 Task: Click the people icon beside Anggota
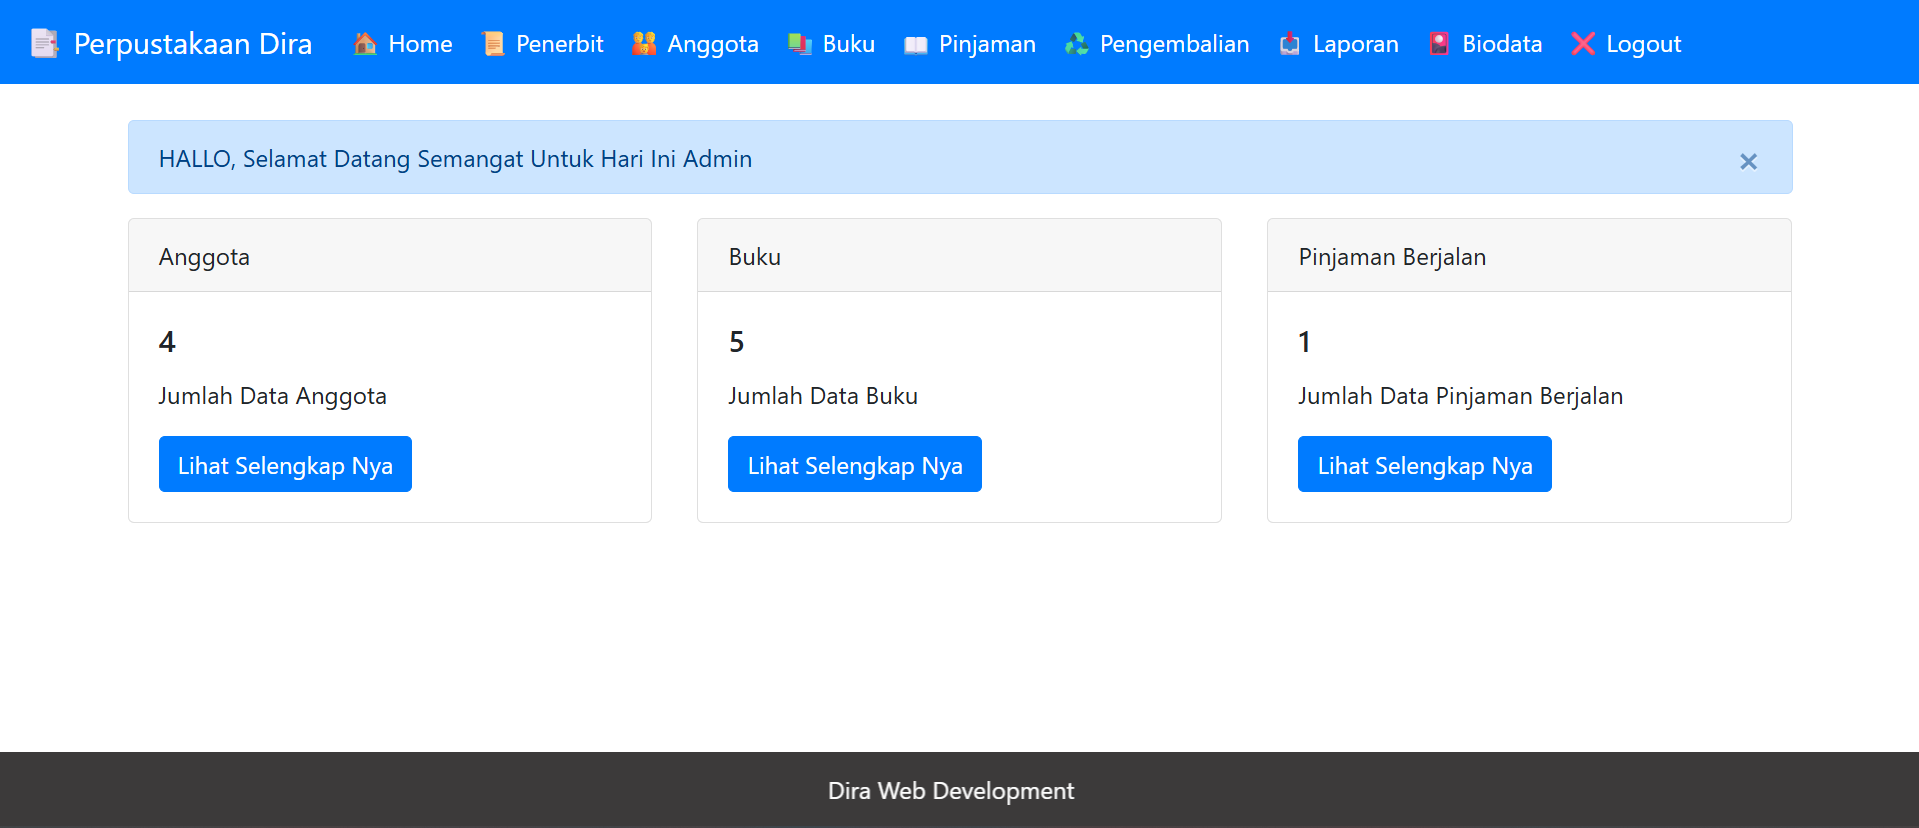[644, 44]
